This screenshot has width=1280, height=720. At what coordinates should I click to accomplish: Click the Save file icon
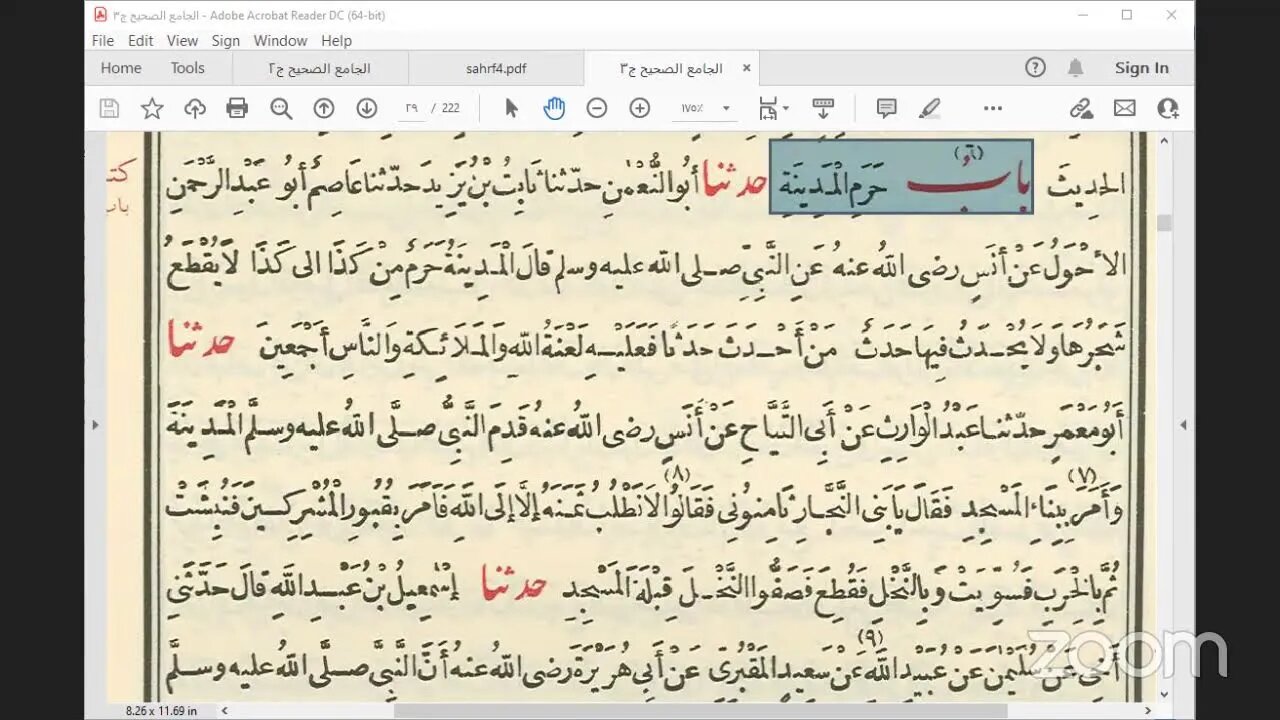110,108
